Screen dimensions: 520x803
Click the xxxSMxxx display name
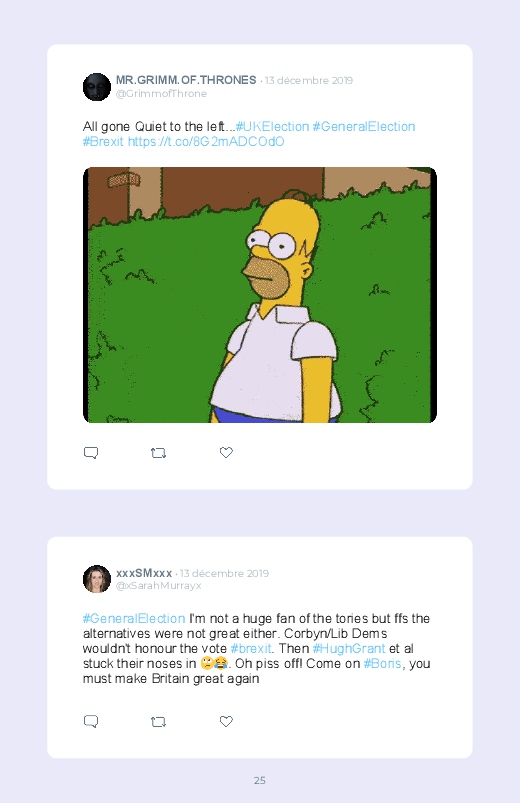click(144, 573)
